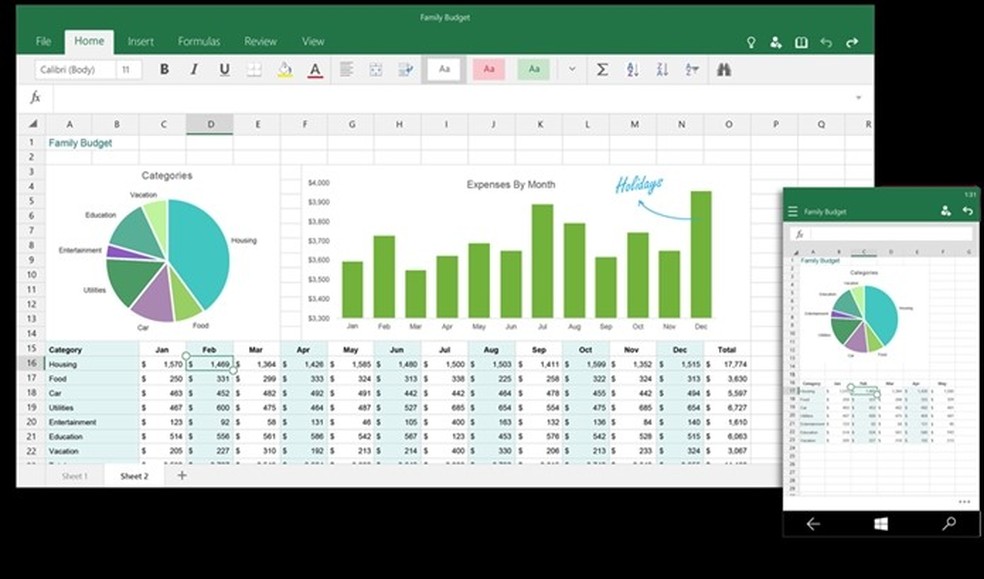Switch to the Formulas ribbon tab
Viewport: 984px width, 579px height.
(199, 41)
